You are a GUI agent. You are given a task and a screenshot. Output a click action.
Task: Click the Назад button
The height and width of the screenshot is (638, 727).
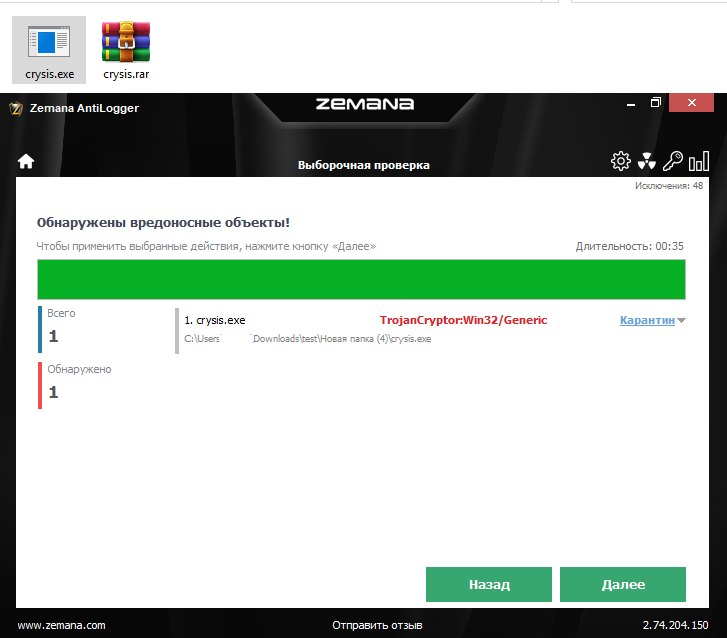click(x=489, y=584)
